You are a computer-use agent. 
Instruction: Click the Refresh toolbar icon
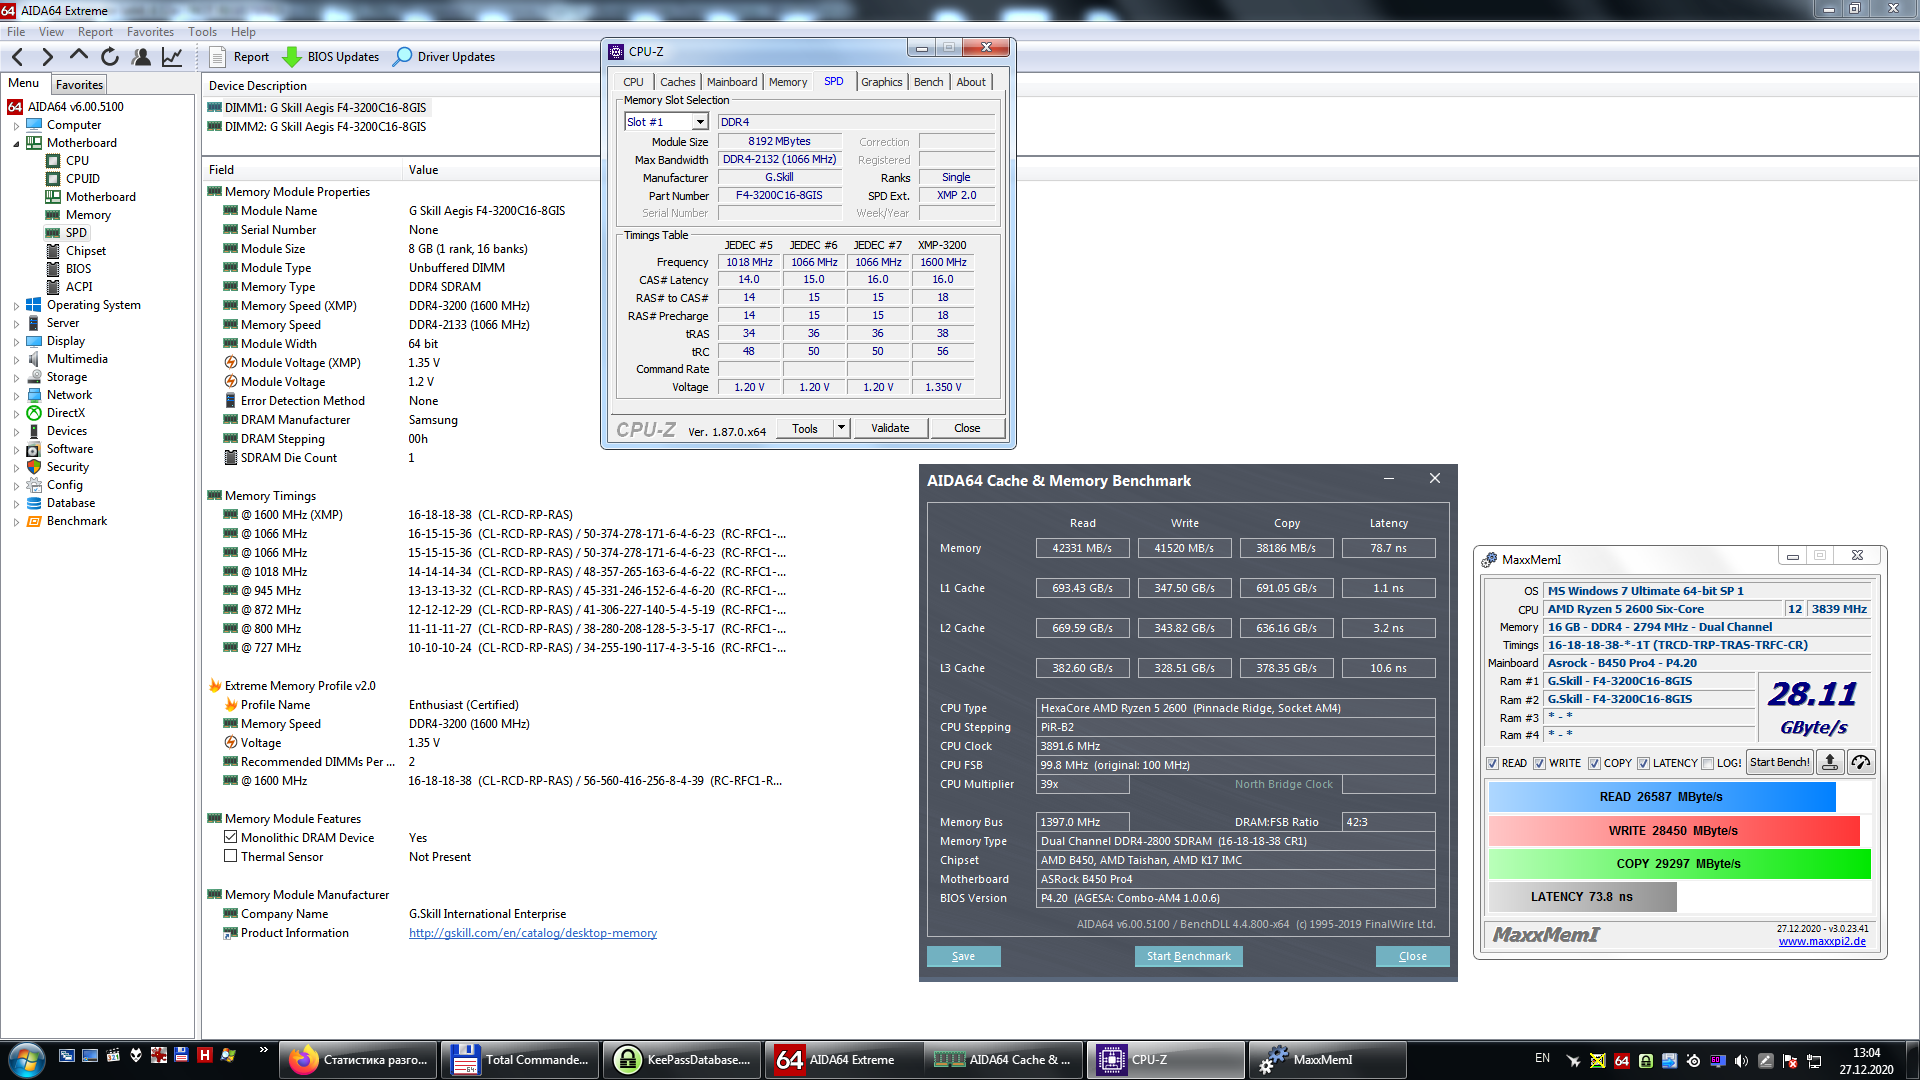(x=110, y=57)
